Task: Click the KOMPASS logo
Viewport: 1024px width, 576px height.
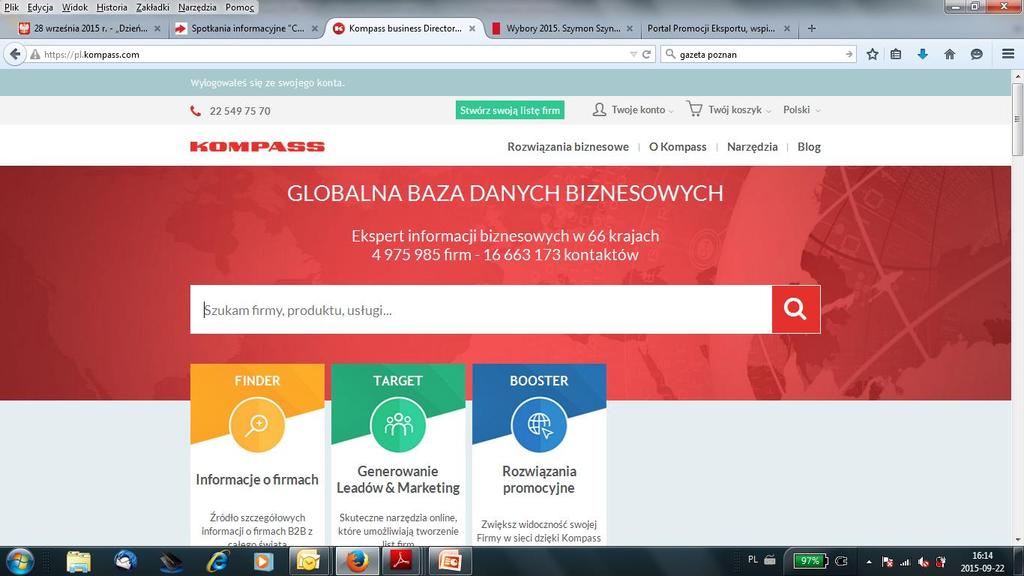Action: (x=257, y=147)
